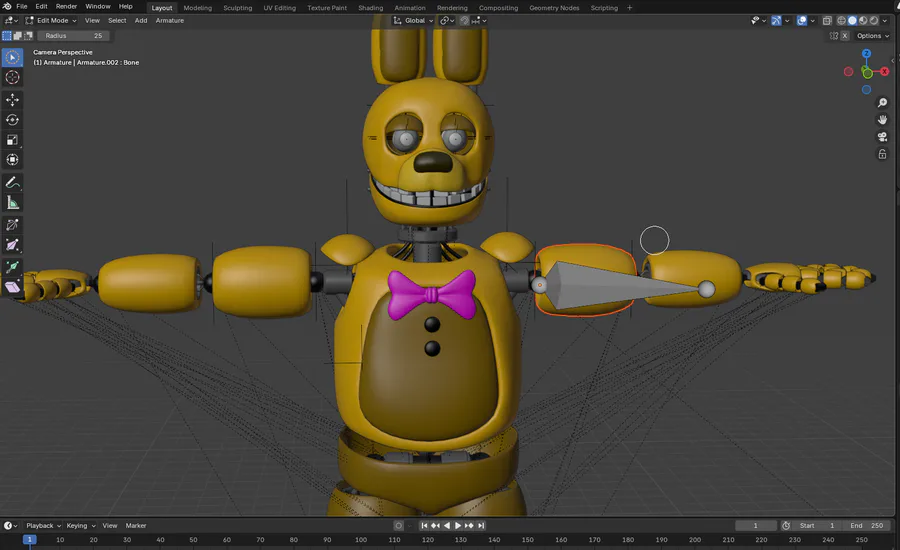The image size is (900, 550).
Task: Open the Keying dropdown
Action: coord(80,525)
